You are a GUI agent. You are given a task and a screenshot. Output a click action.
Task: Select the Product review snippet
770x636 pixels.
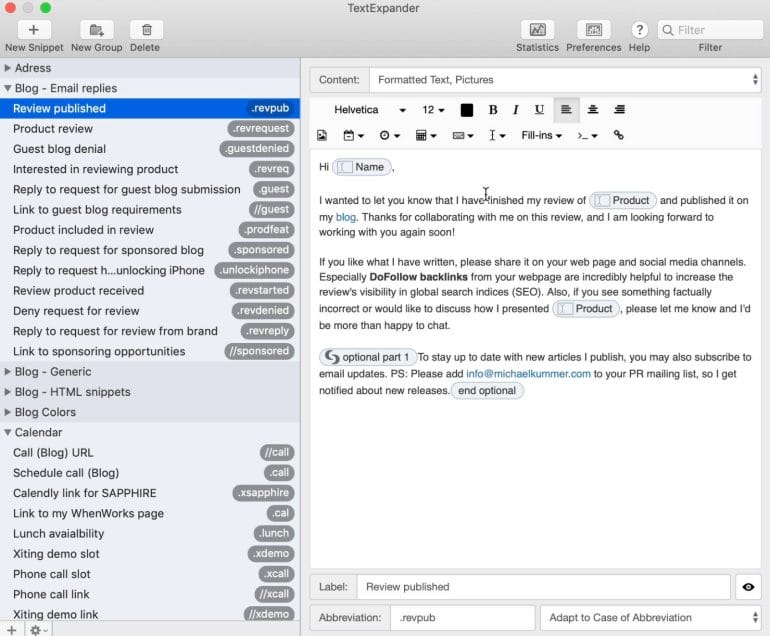(150, 129)
